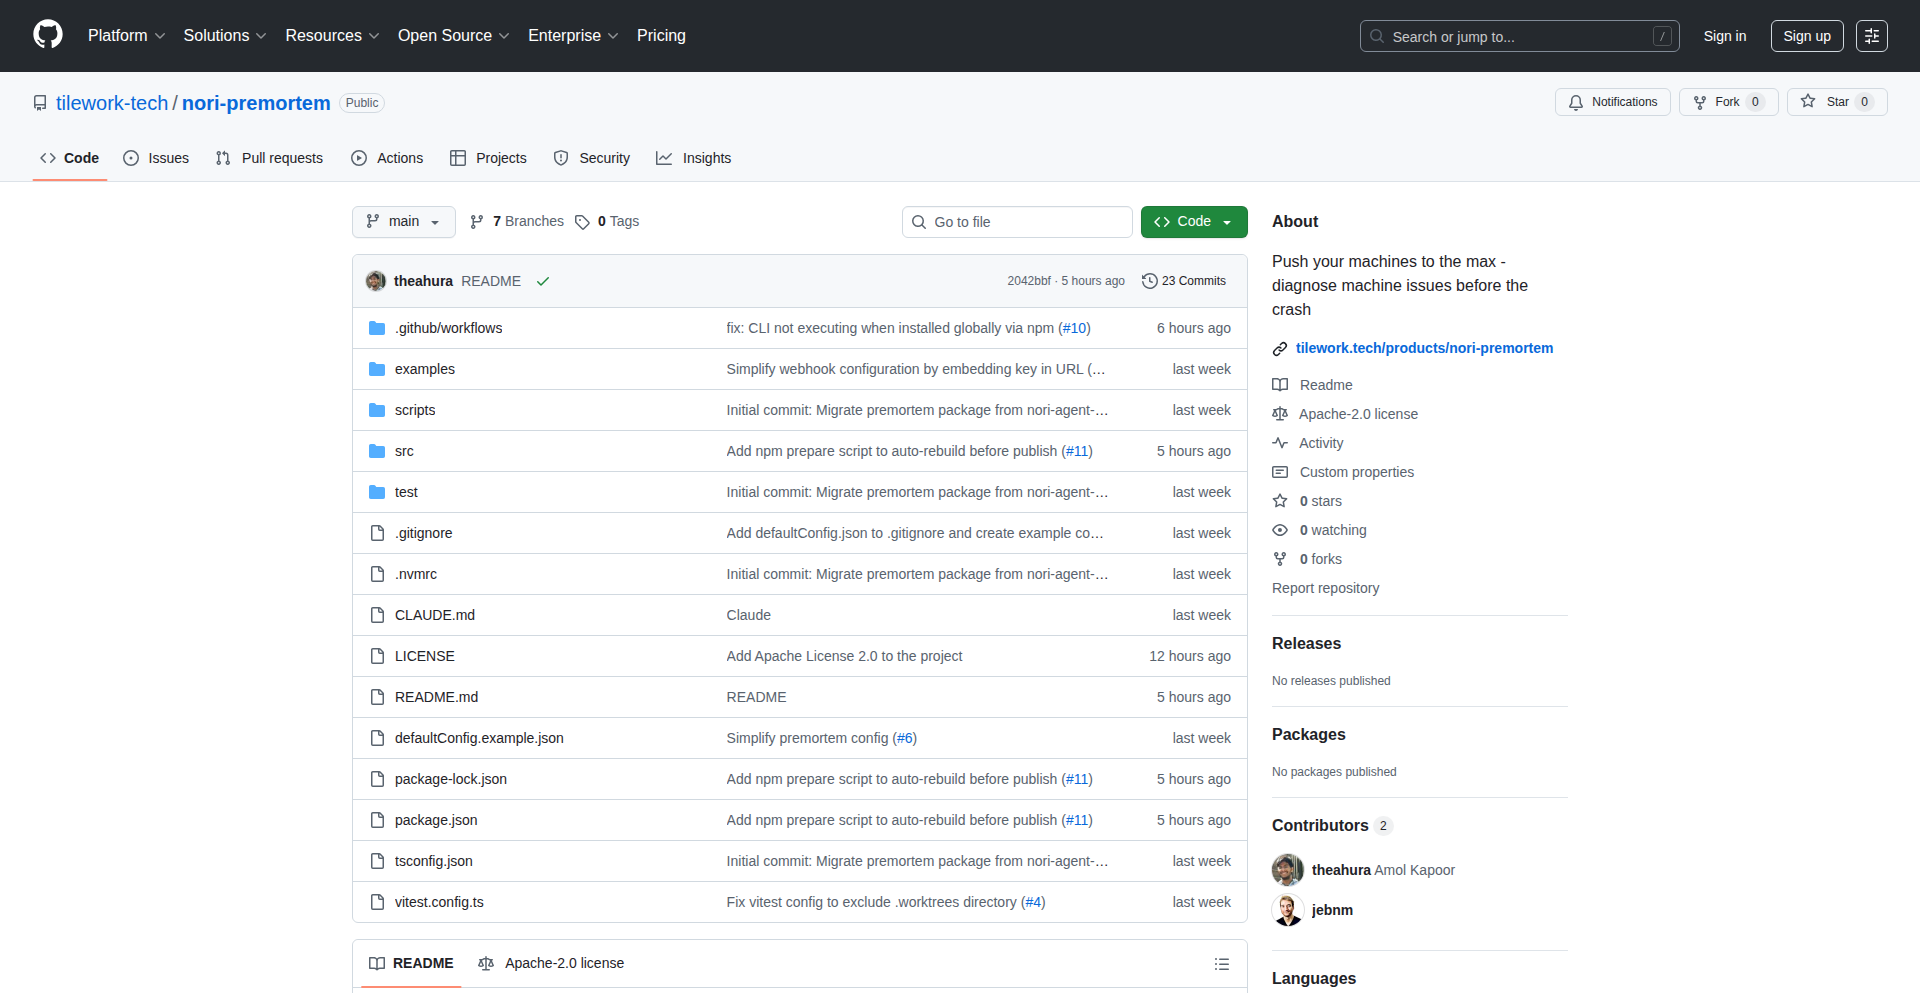Switch to the Pull requests tab

(269, 158)
